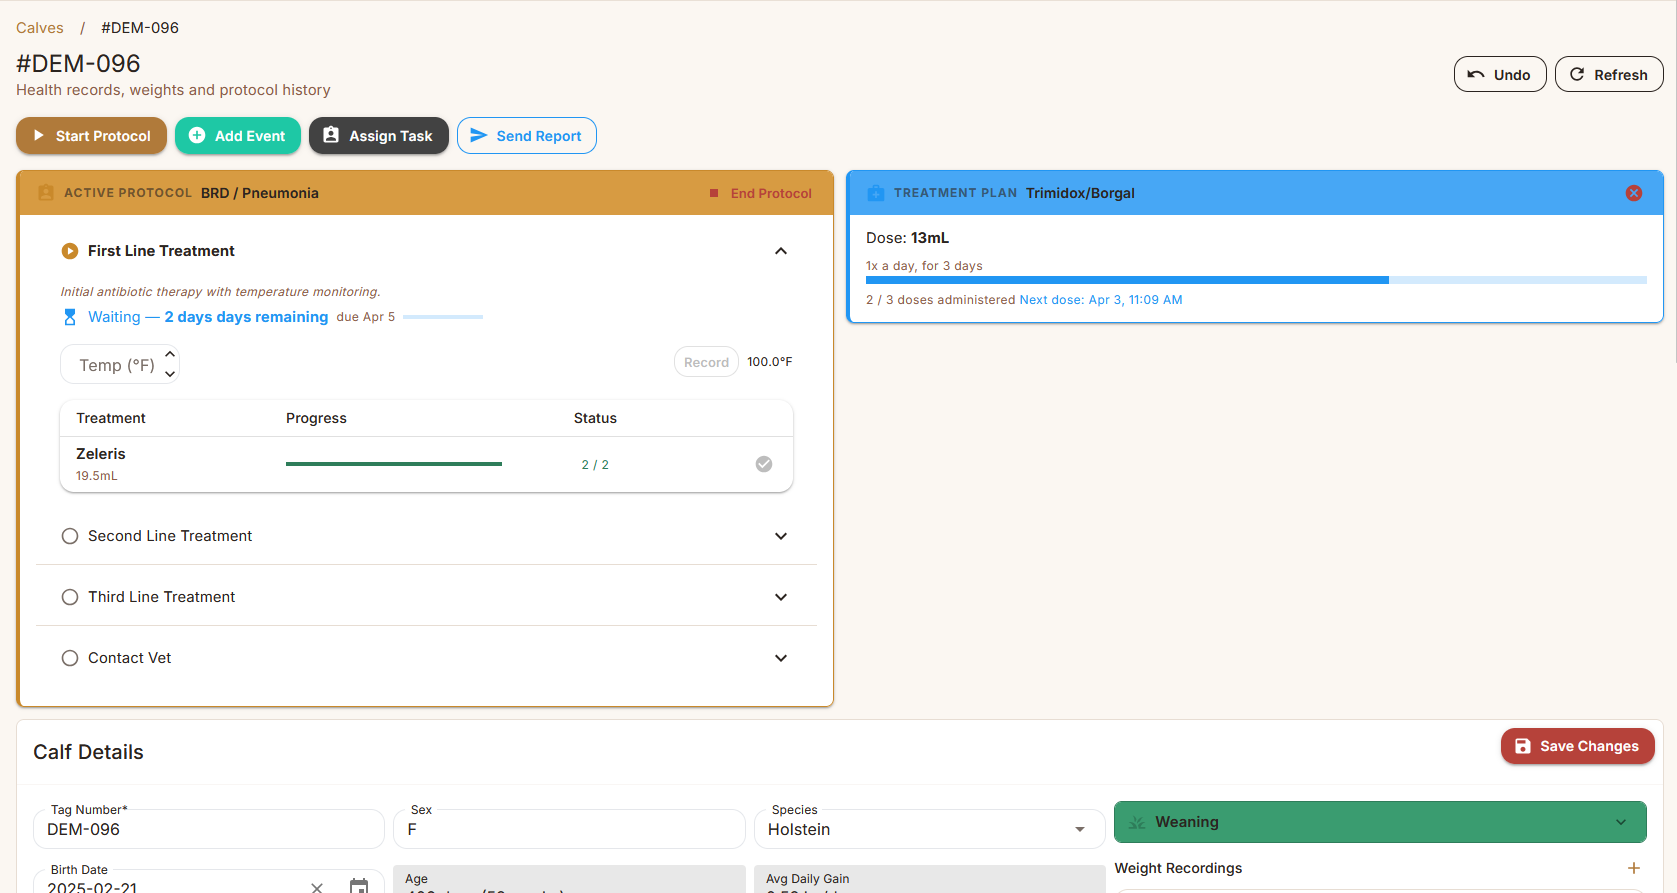Click the Zeleris completed checkmark icon
The image size is (1677, 893).
(x=763, y=464)
